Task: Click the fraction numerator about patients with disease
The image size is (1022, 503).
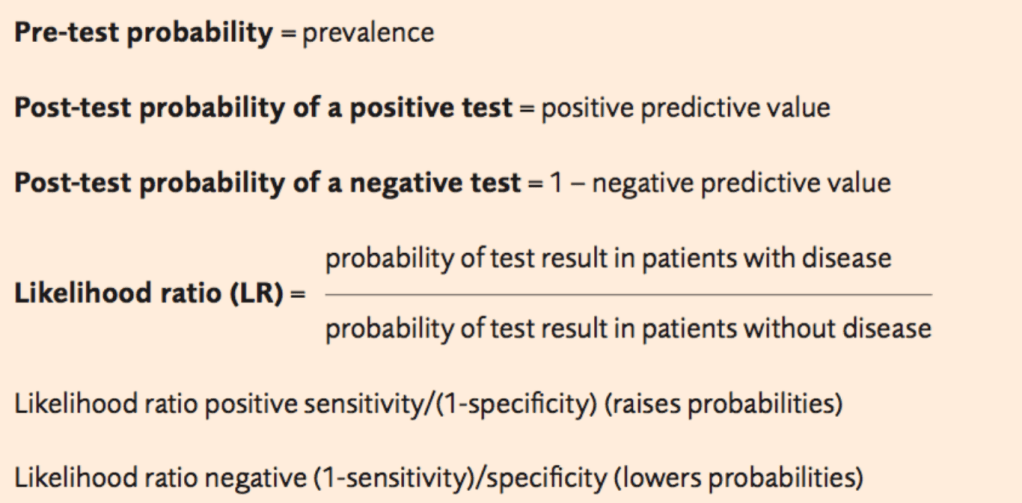Action: coord(608,258)
